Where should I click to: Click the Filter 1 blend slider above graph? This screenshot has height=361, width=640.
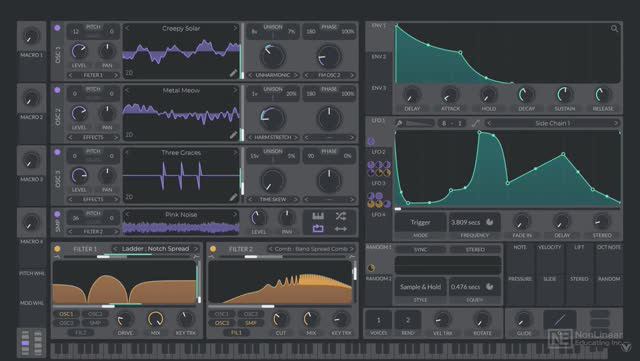click(127, 256)
